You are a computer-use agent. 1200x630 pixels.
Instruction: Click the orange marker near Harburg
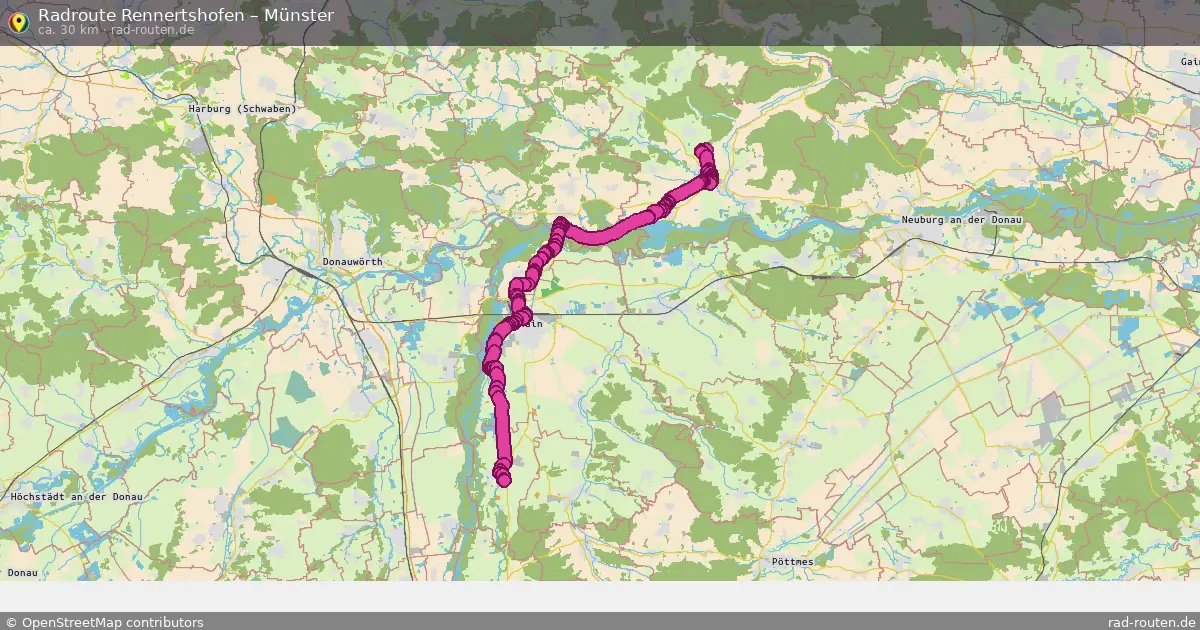pos(269,198)
